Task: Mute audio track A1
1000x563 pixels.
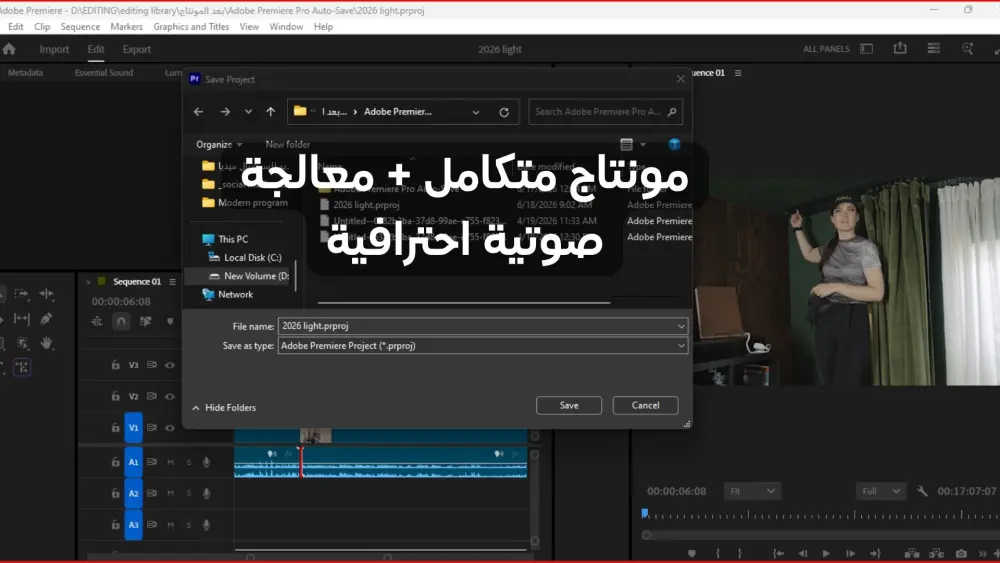Action: (170, 462)
